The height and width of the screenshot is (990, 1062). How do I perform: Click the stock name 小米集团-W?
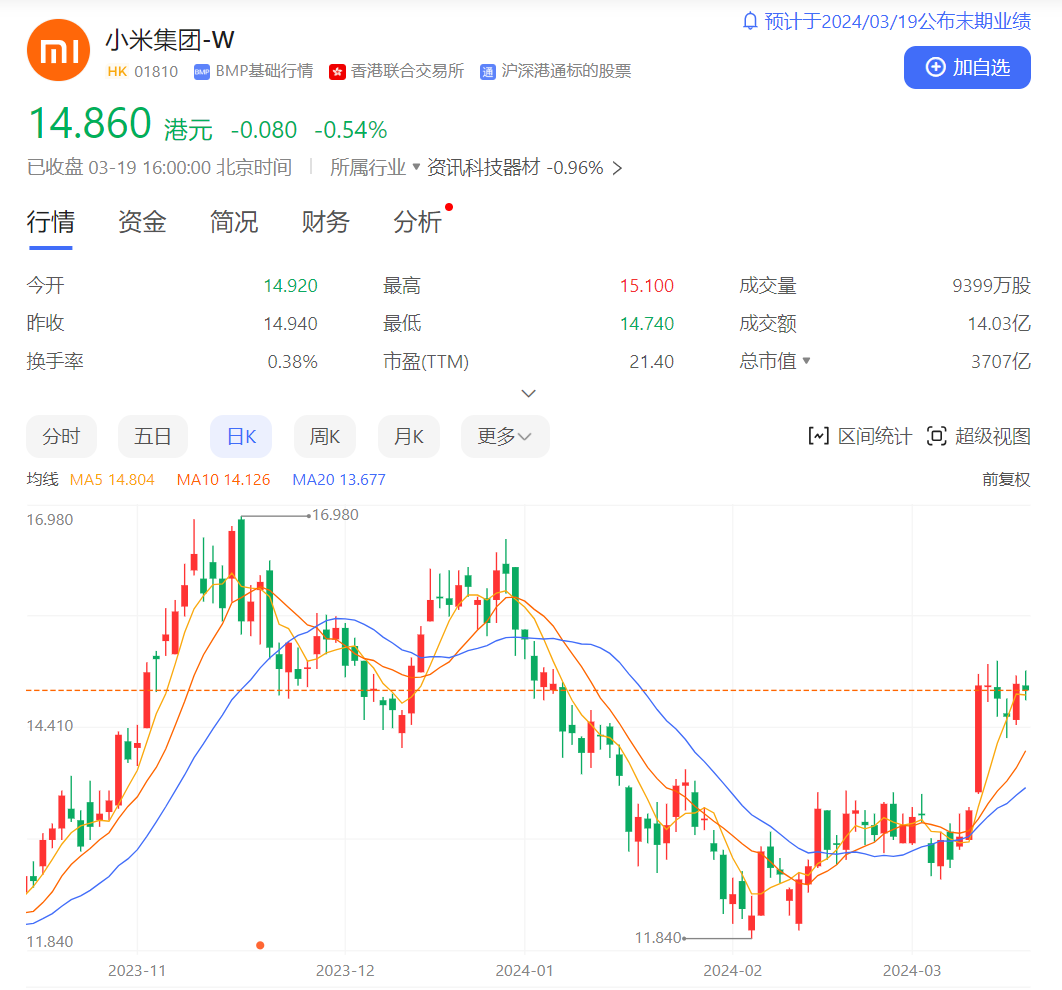[170, 40]
